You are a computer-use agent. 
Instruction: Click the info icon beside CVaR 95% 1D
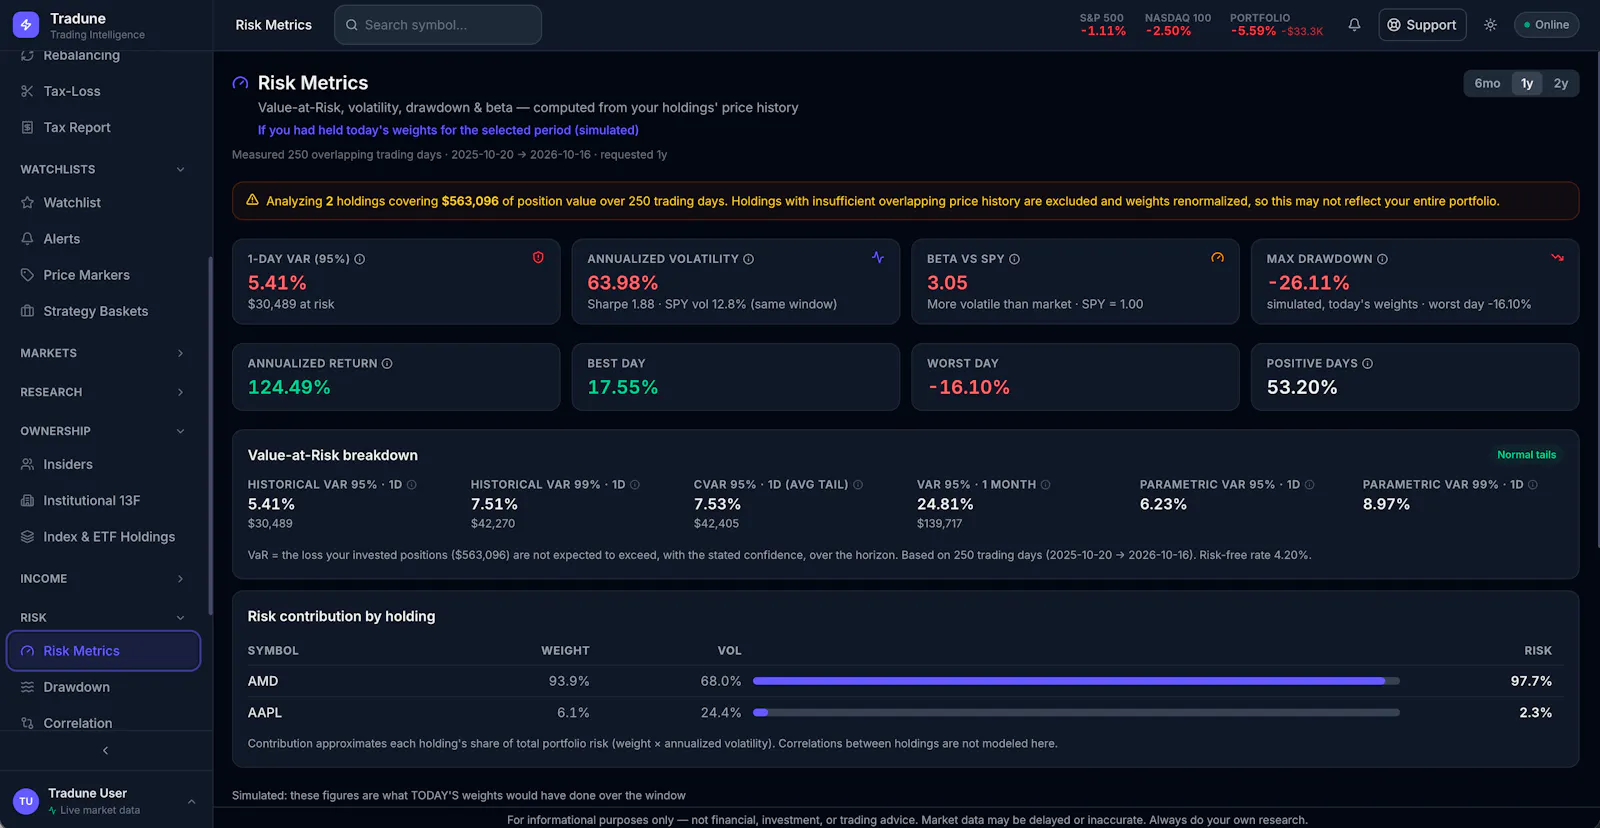[x=858, y=485]
